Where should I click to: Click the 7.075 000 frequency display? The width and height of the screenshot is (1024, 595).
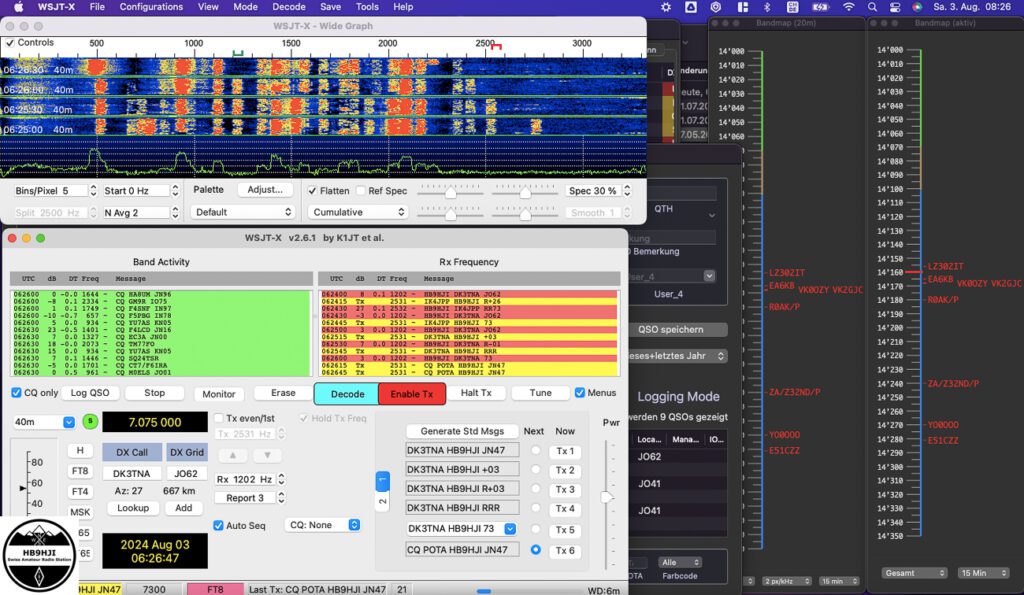point(155,422)
